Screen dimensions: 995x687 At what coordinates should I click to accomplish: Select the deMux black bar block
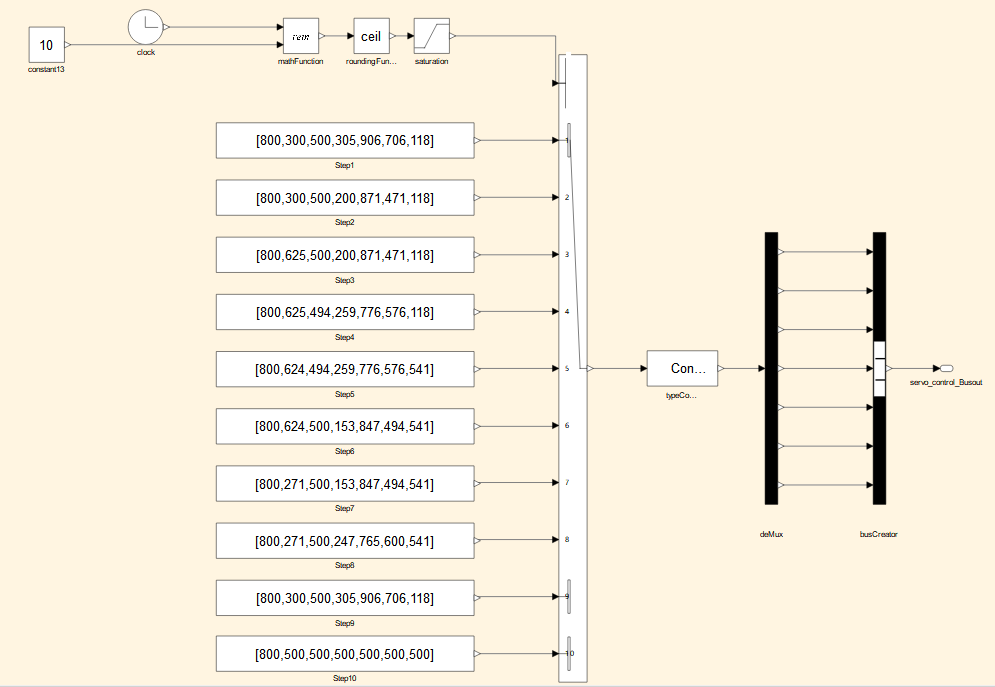pos(770,368)
